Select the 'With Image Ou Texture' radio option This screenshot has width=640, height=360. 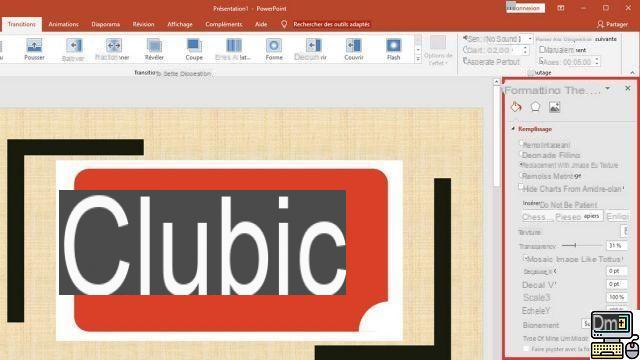tap(521, 164)
